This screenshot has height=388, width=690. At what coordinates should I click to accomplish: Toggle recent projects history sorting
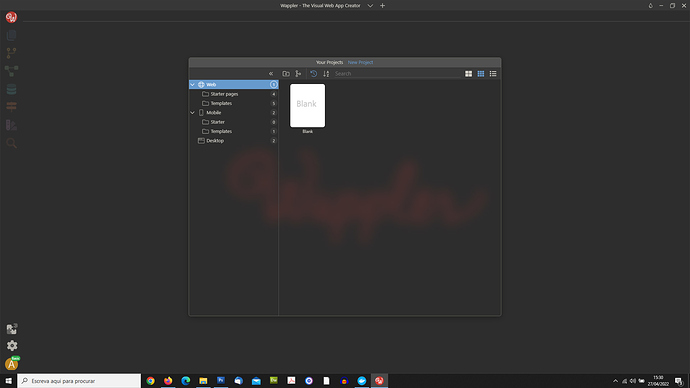(313, 73)
